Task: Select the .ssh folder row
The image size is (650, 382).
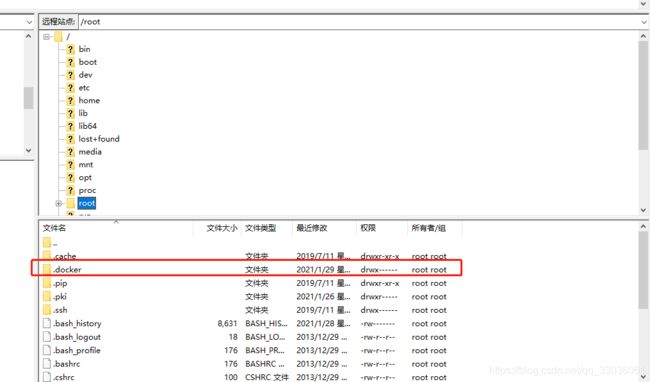Action: 251,310
